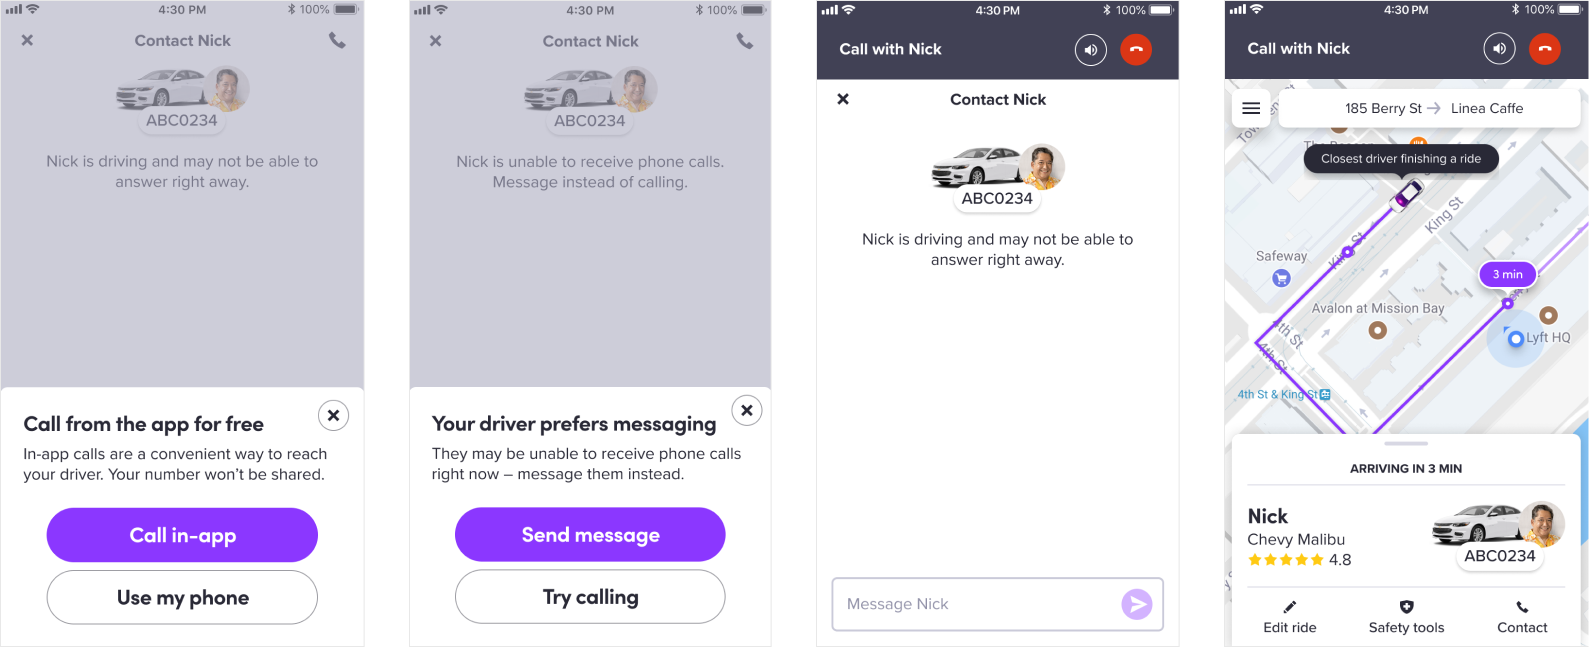Screen dimensions: 1590x647
Task: Select the Try calling button
Action: tap(590, 596)
